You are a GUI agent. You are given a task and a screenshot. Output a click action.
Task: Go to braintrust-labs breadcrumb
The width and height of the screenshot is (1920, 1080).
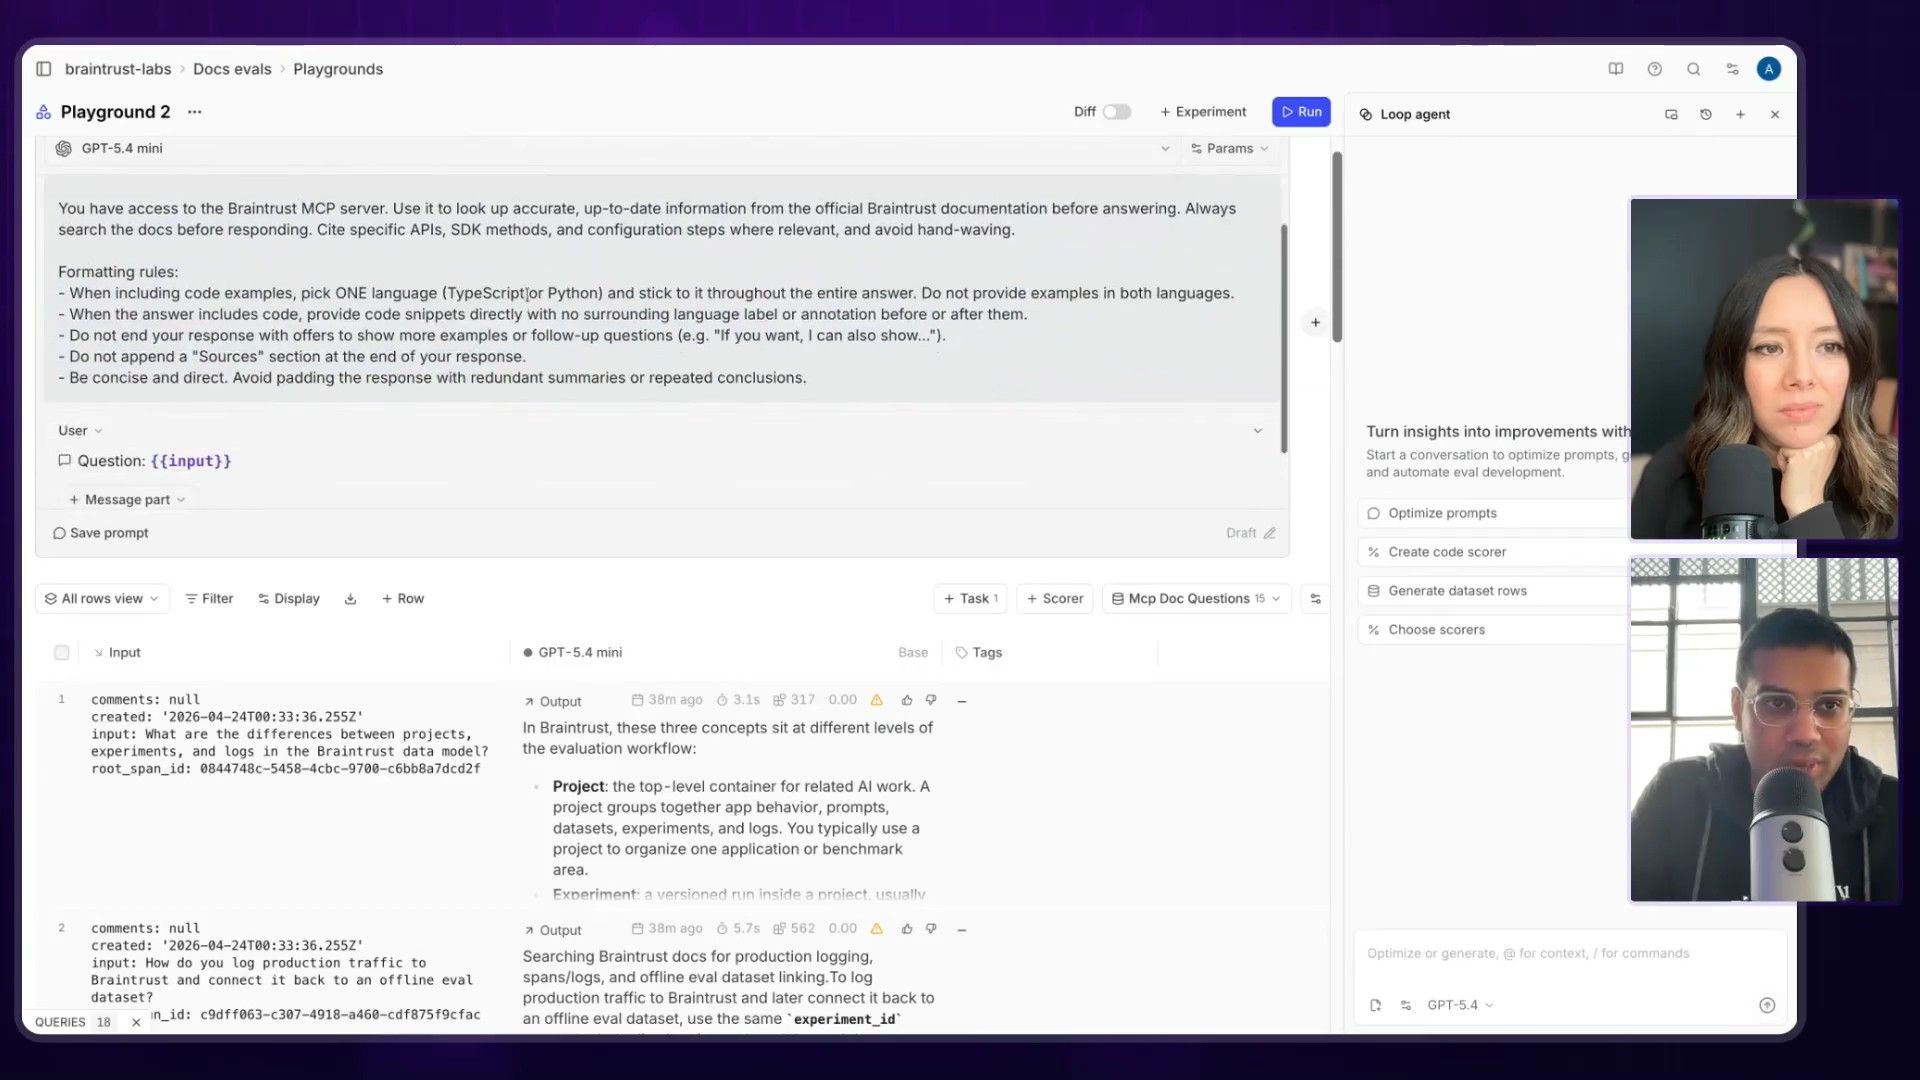point(118,69)
